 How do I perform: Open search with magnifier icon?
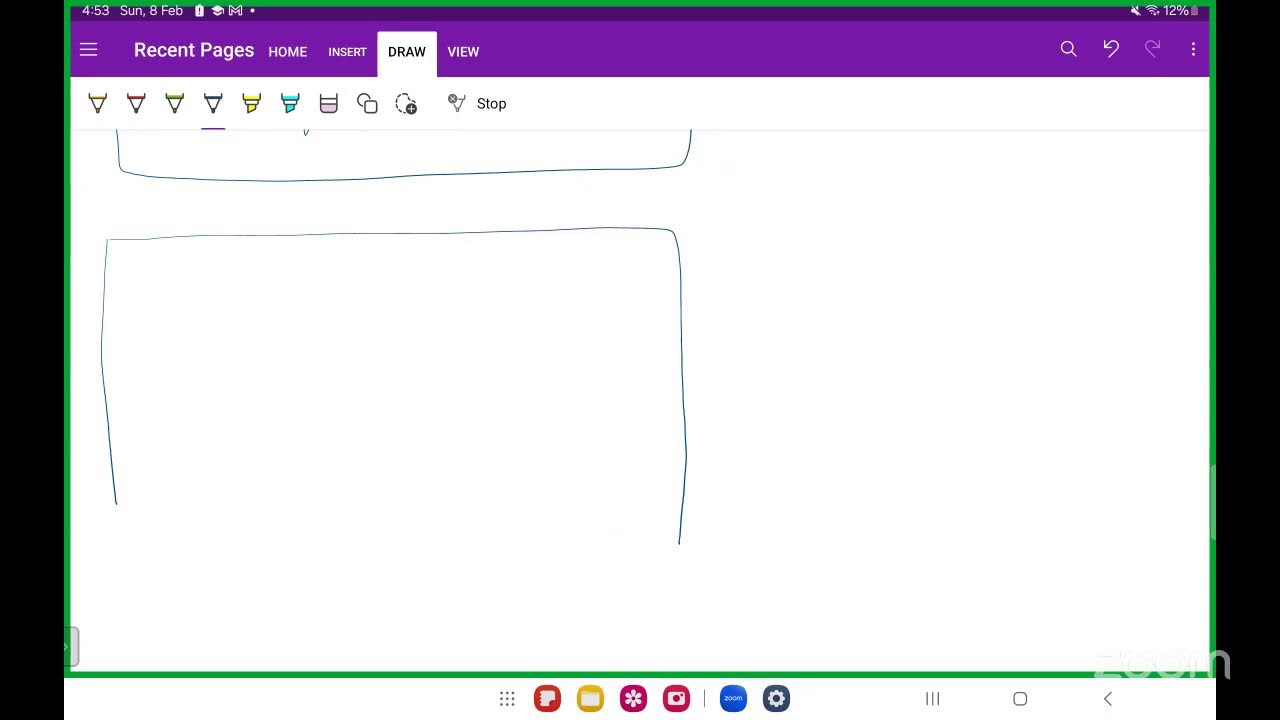click(x=1068, y=49)
